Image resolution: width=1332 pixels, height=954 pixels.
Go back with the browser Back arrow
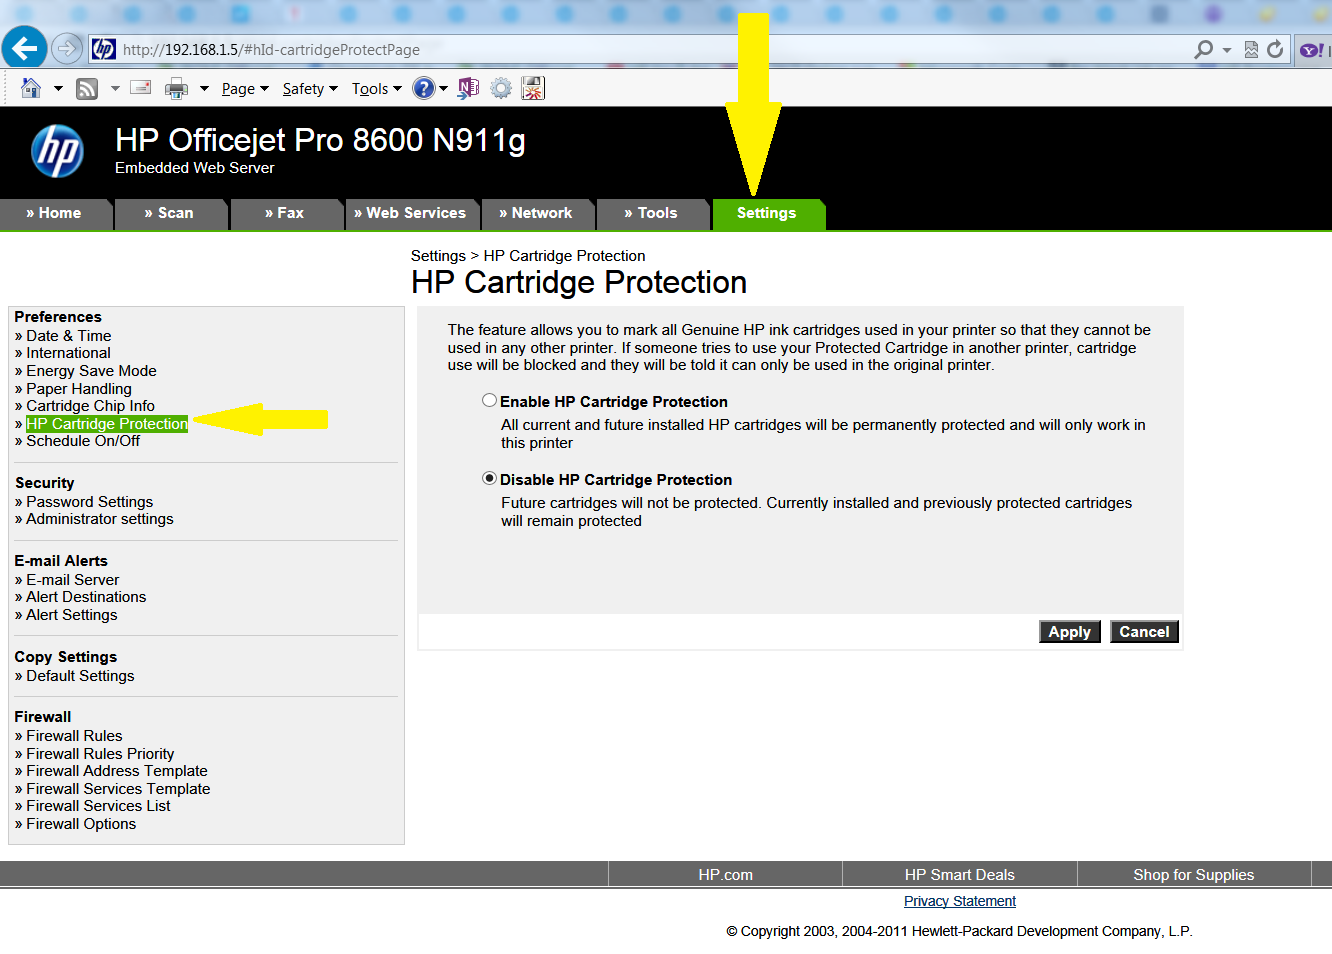click(x=24, y=47)
